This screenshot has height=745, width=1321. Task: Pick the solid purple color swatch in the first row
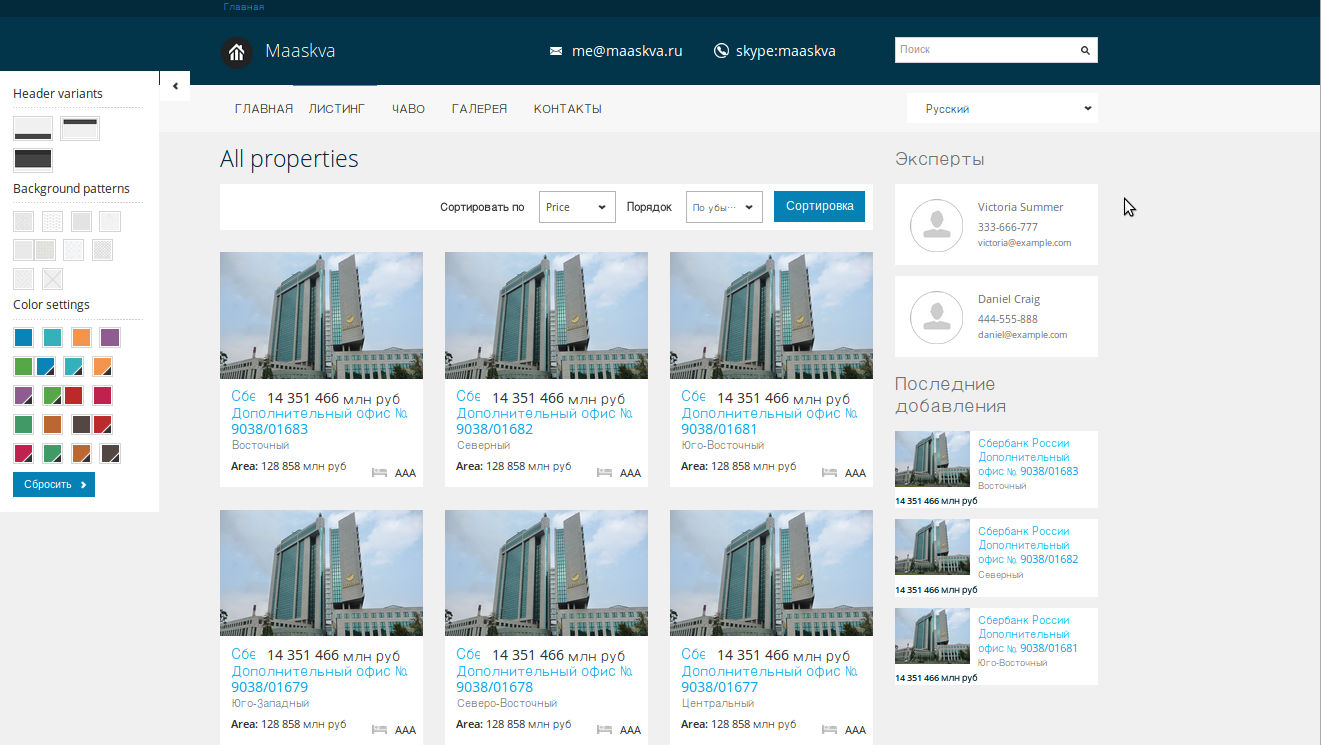tap(110, 338)
